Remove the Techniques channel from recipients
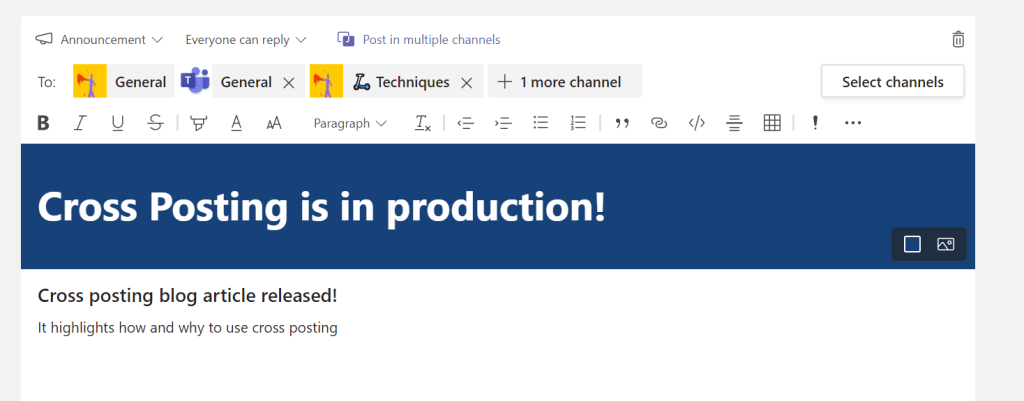Screen dimensions: 1024x401 [466, 83]
